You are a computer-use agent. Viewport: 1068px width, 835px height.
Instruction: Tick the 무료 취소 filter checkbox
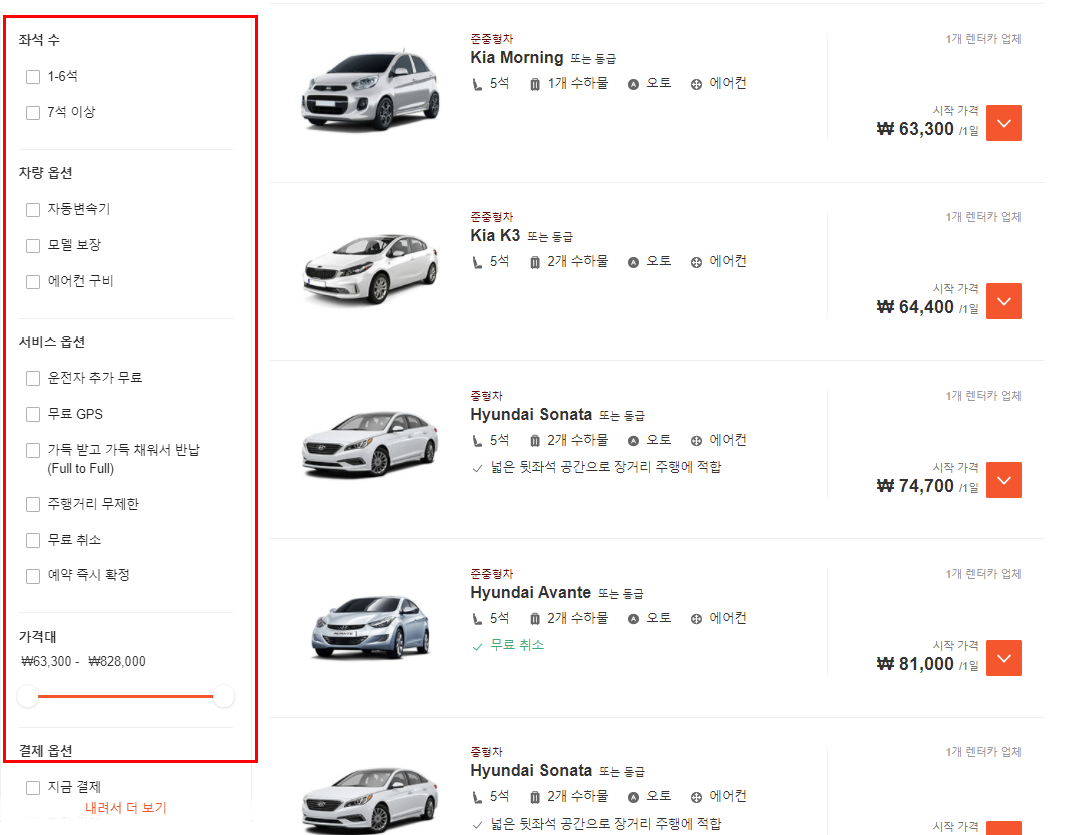[x=33, y=541]
